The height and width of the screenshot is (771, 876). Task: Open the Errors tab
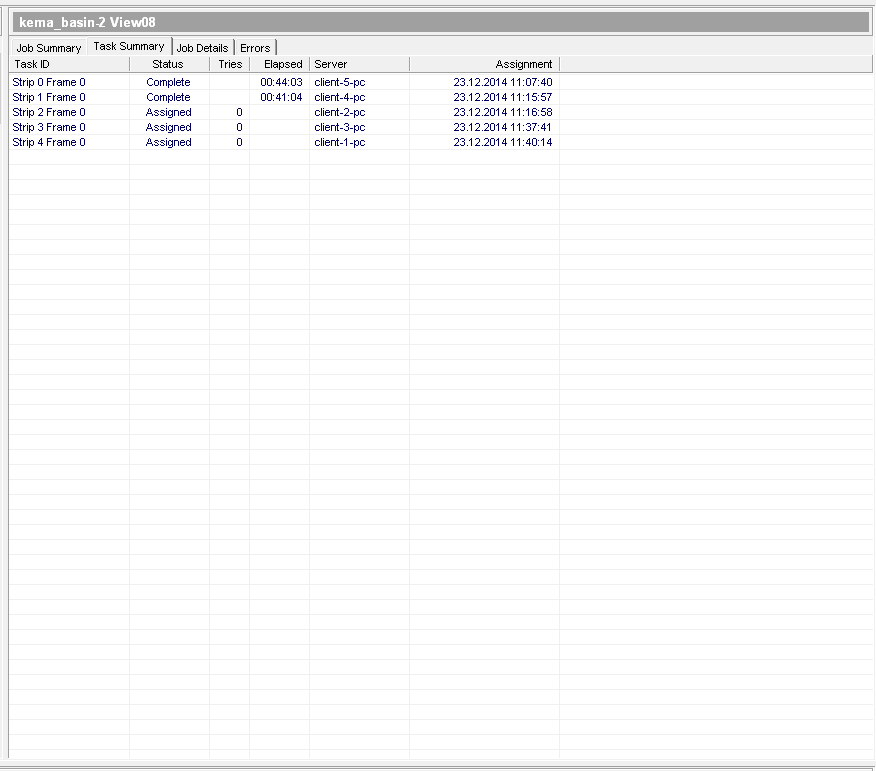(x=255, y=48)
